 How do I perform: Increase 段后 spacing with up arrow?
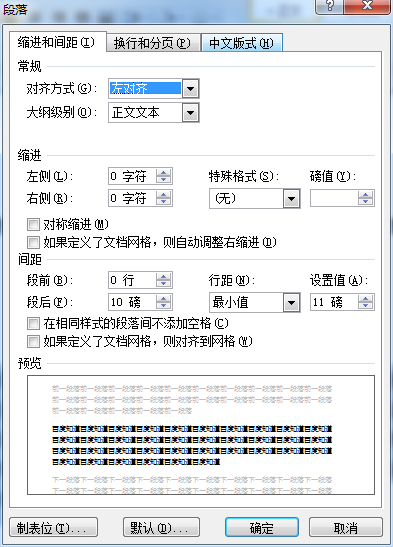point(164,299)
